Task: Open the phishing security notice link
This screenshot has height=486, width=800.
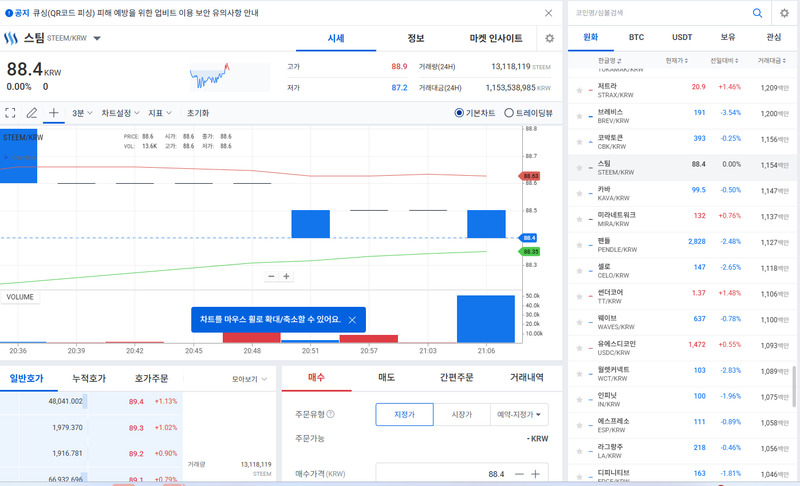Action: [x=145, y=13]
